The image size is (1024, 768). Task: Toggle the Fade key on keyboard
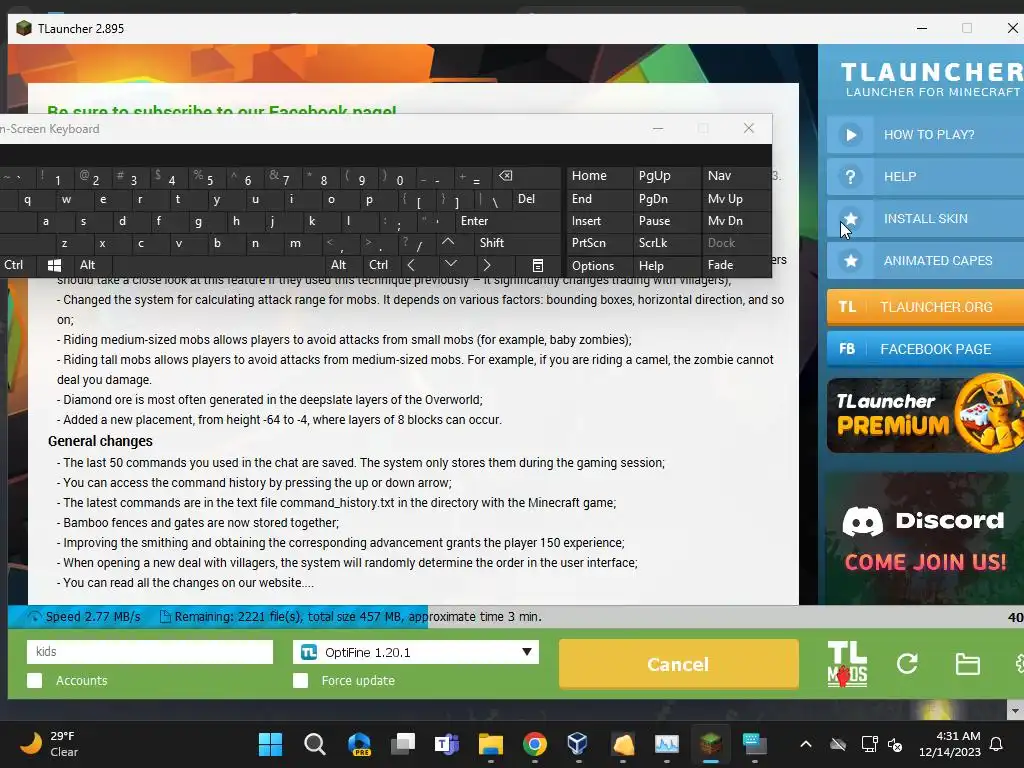click(720, 265)
